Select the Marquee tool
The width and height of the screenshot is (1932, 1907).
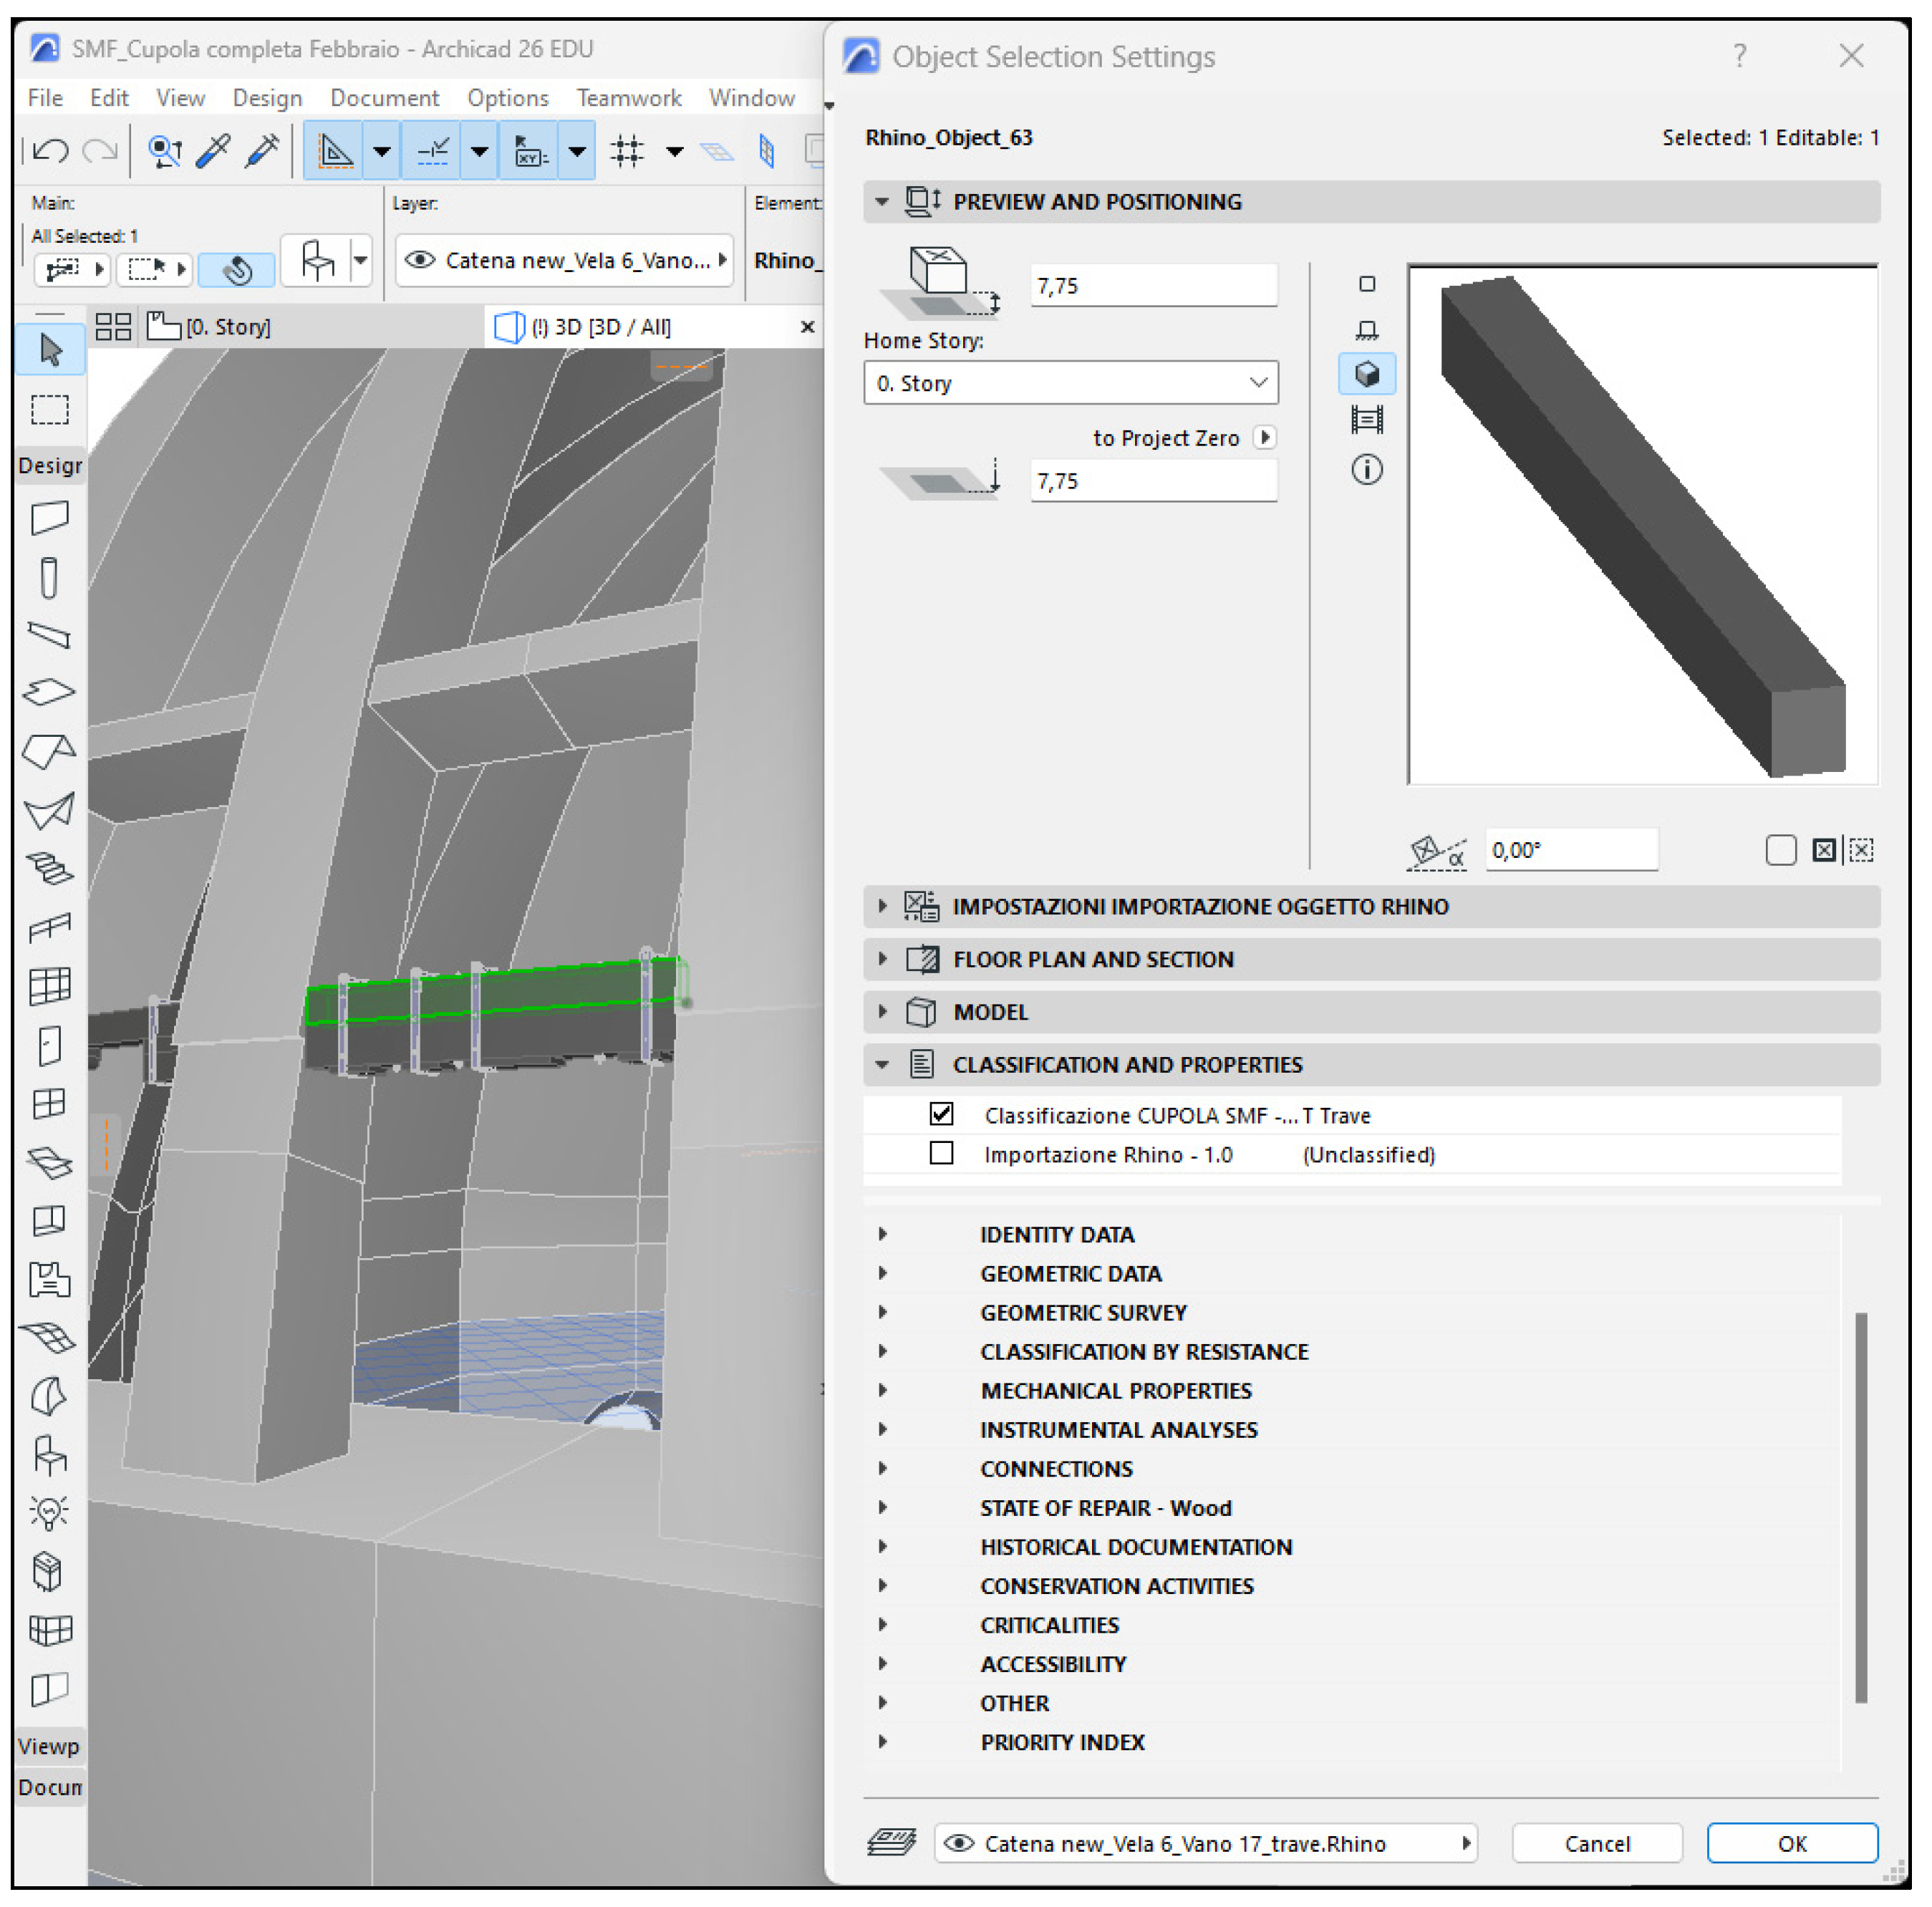point(50,410)
